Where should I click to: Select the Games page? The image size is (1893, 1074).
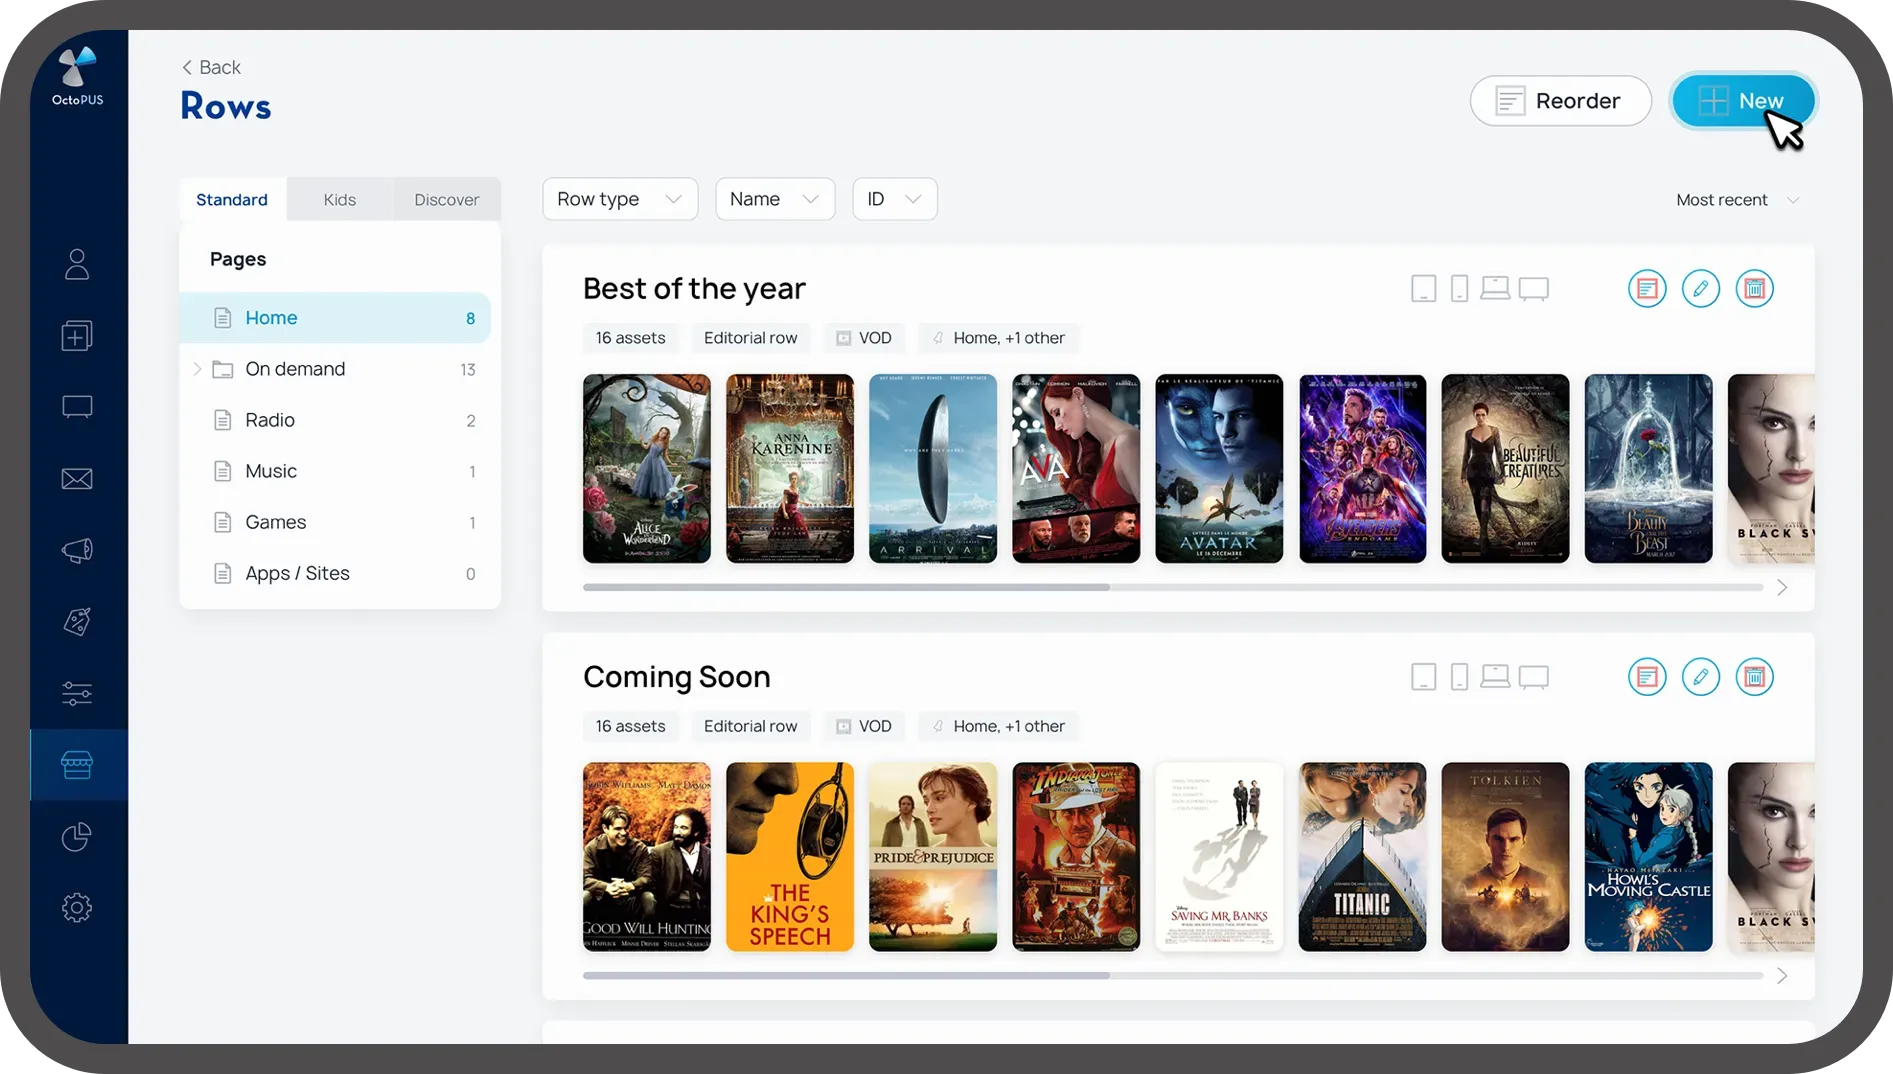click(335, 522)
